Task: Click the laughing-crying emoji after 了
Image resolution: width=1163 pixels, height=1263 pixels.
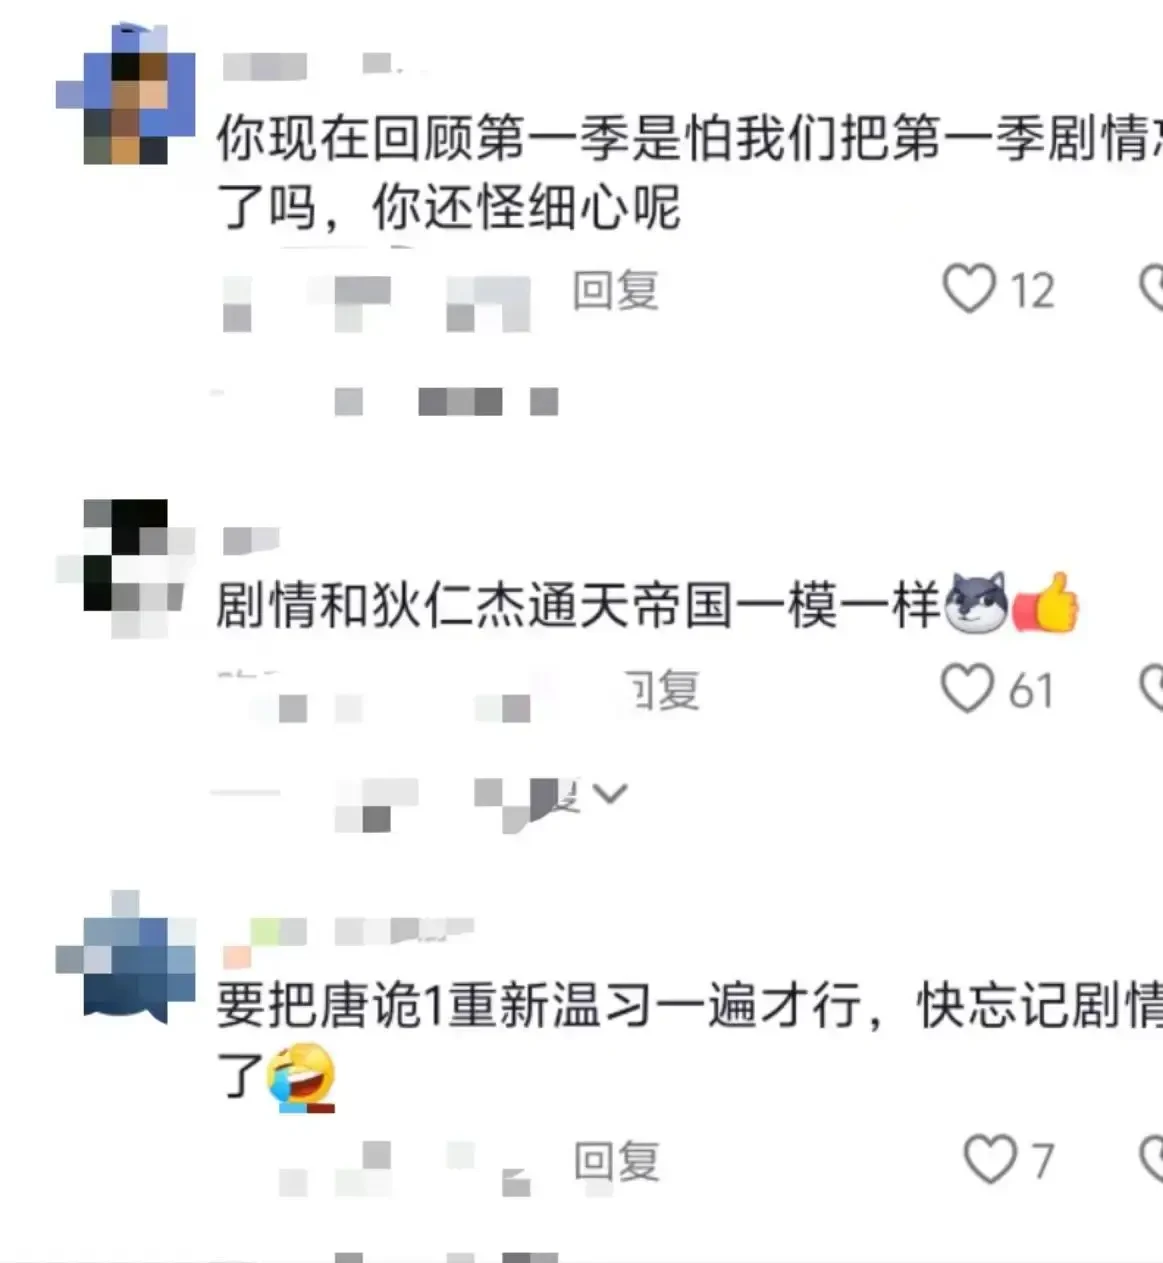Action: (301, 1078)
